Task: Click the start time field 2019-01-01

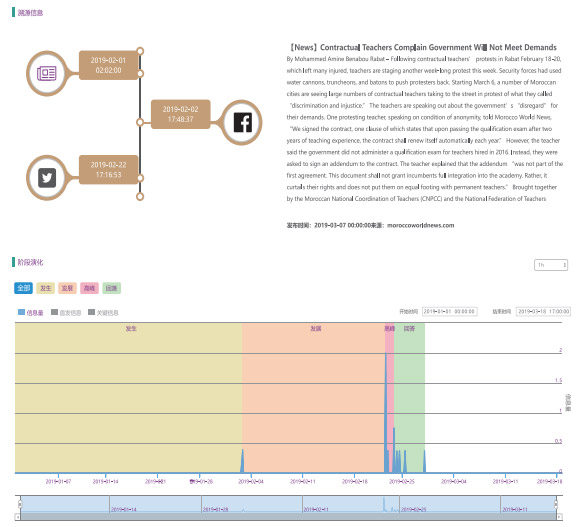Action: coord(449,311)
